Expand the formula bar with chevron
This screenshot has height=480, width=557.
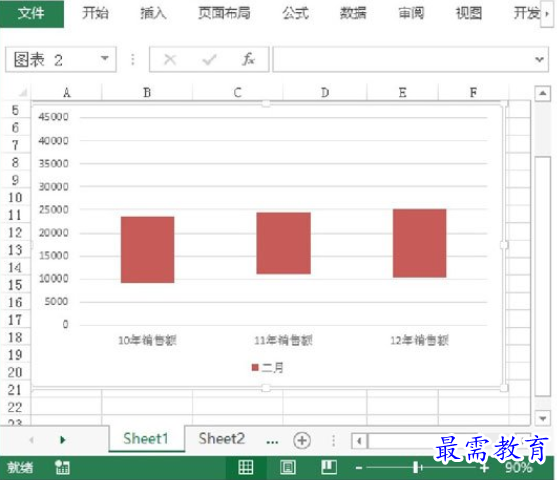click(x=540, y=59)
